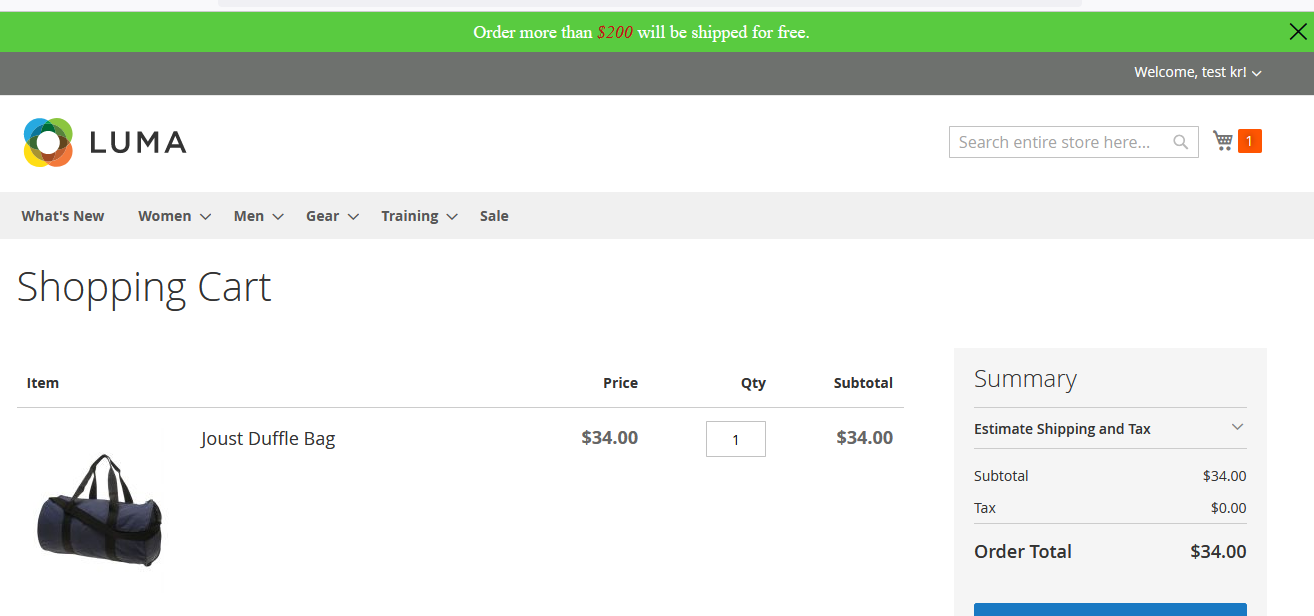The image size is (1314, 616).
Task: Click the orange cart item counter
Action: click(x=1249, y=141)
